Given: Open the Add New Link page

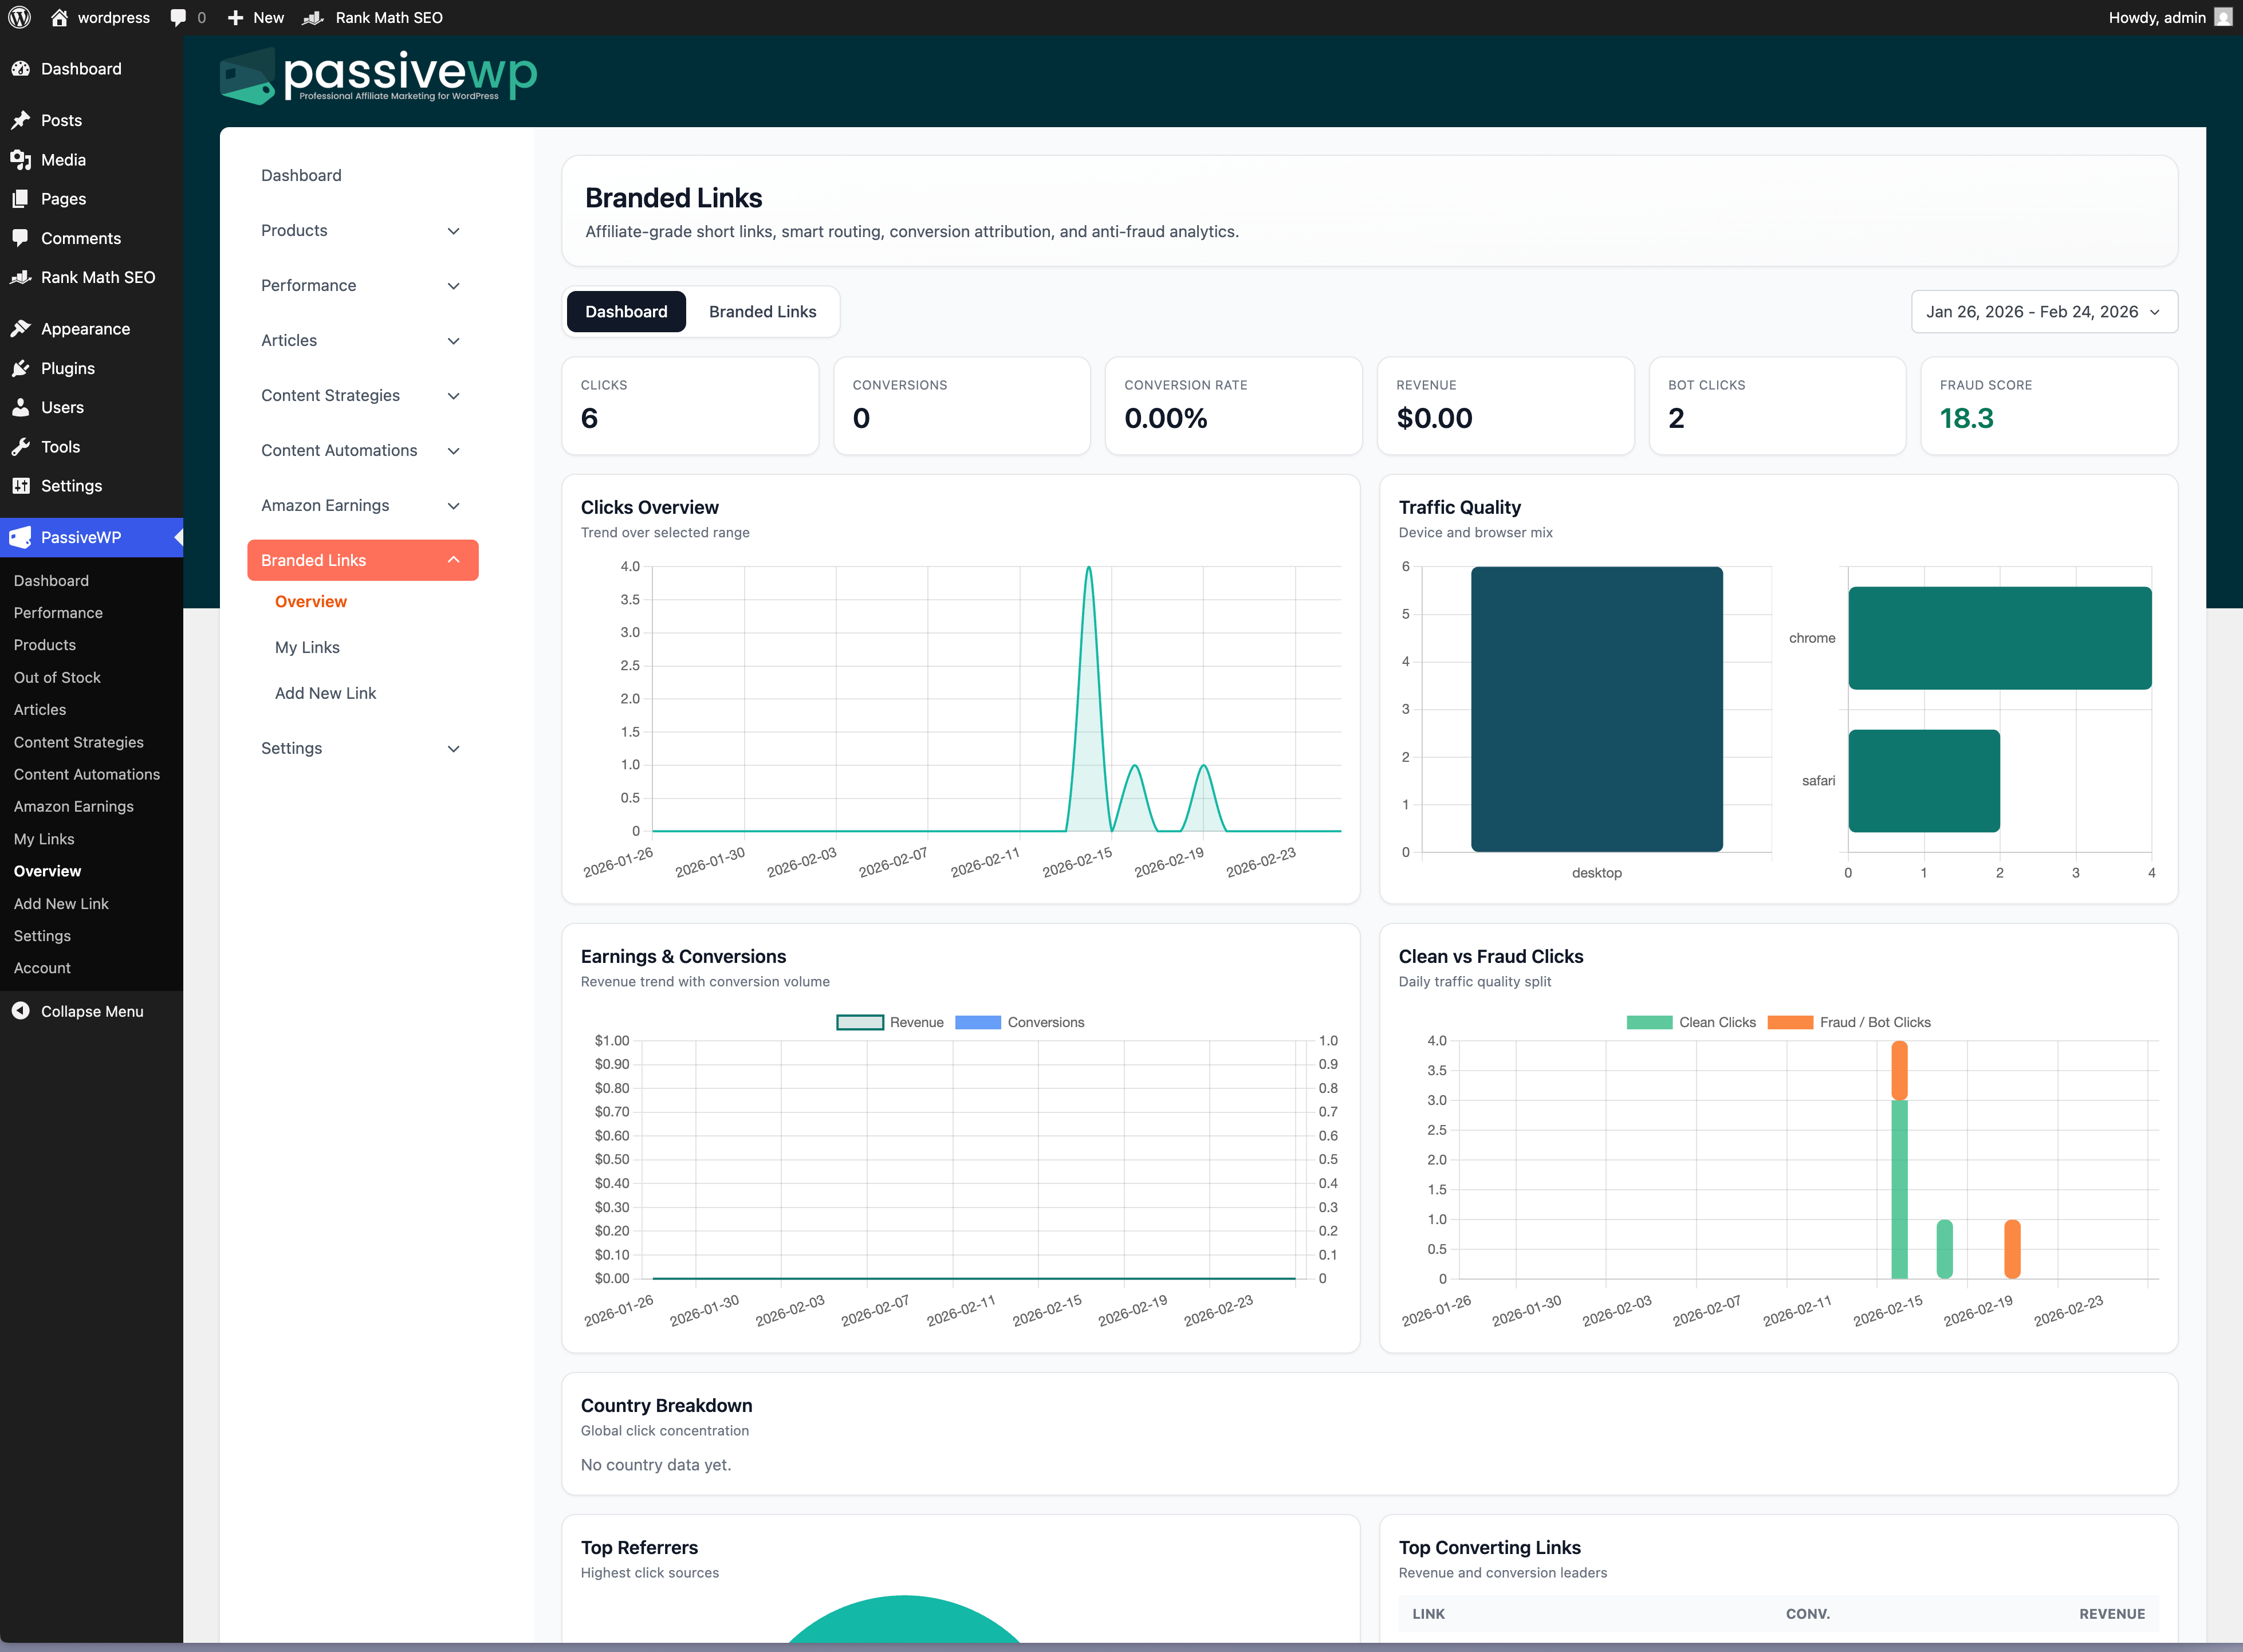Looking at the screenshot, I should pos(325,692).
